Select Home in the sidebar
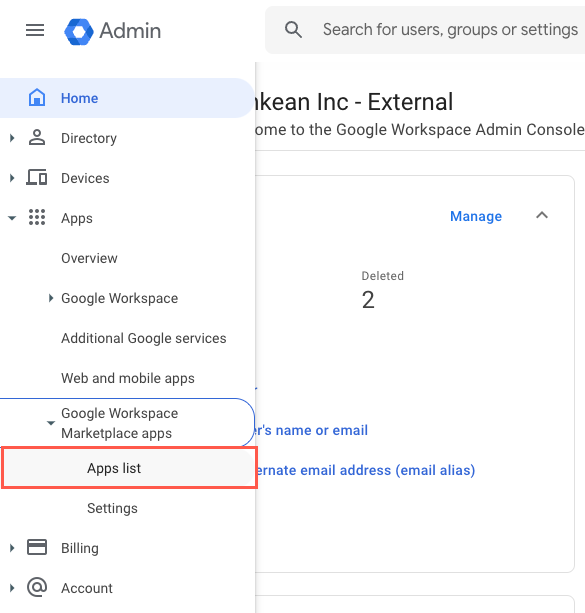The height and width of the screenshot is (613, 585). coord(126,98)
